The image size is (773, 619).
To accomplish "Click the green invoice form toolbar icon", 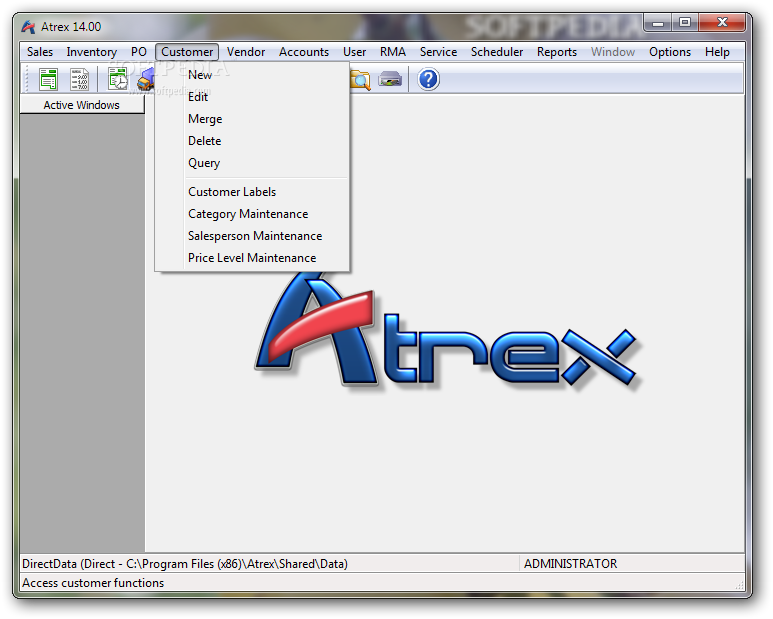I will [x=48, y=79].
